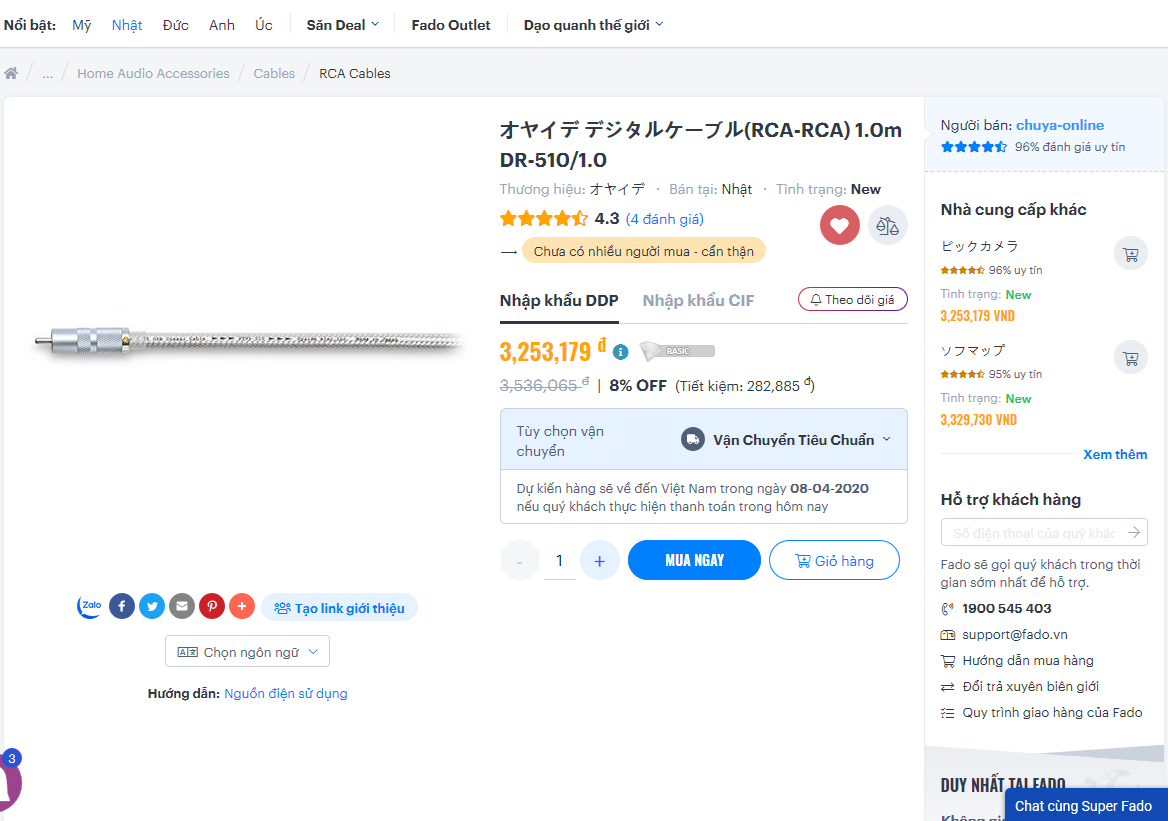Click Xem thêm suppliers link
The image size is (1168, 821).
[1115, 454]
